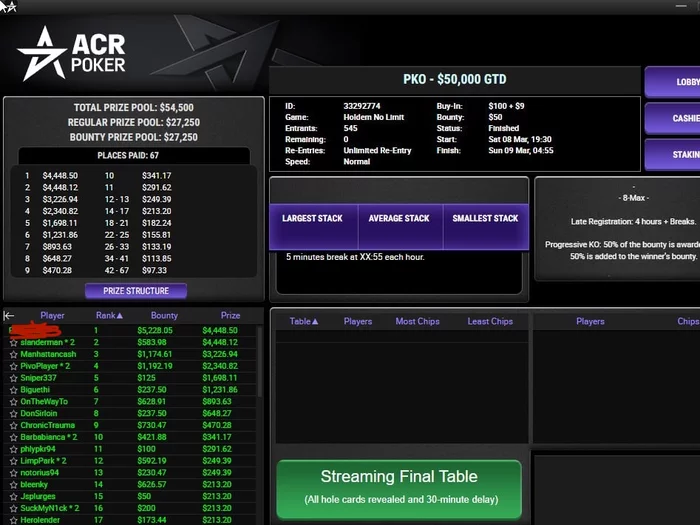Select player Sniper337 in the list
700x525 pixels.
tap(38, 378)
